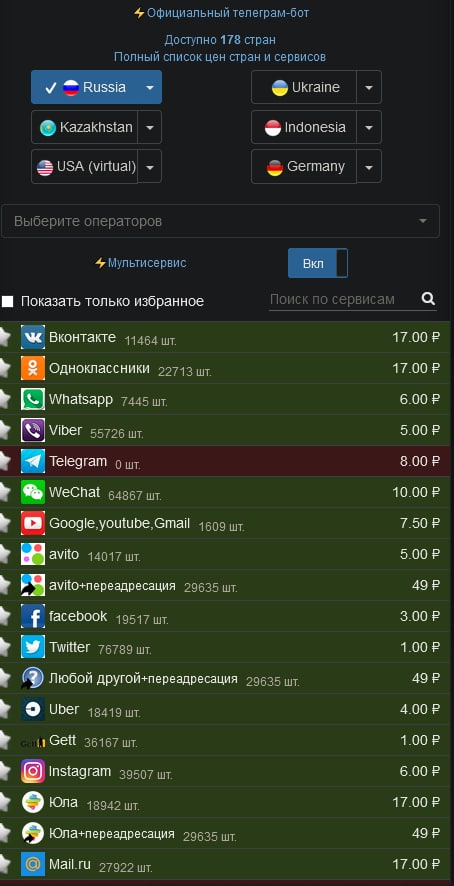This screenshot has width=454, height=886.
Task: Click the Instagram 39507 шт. count
Action: point(146,774)
